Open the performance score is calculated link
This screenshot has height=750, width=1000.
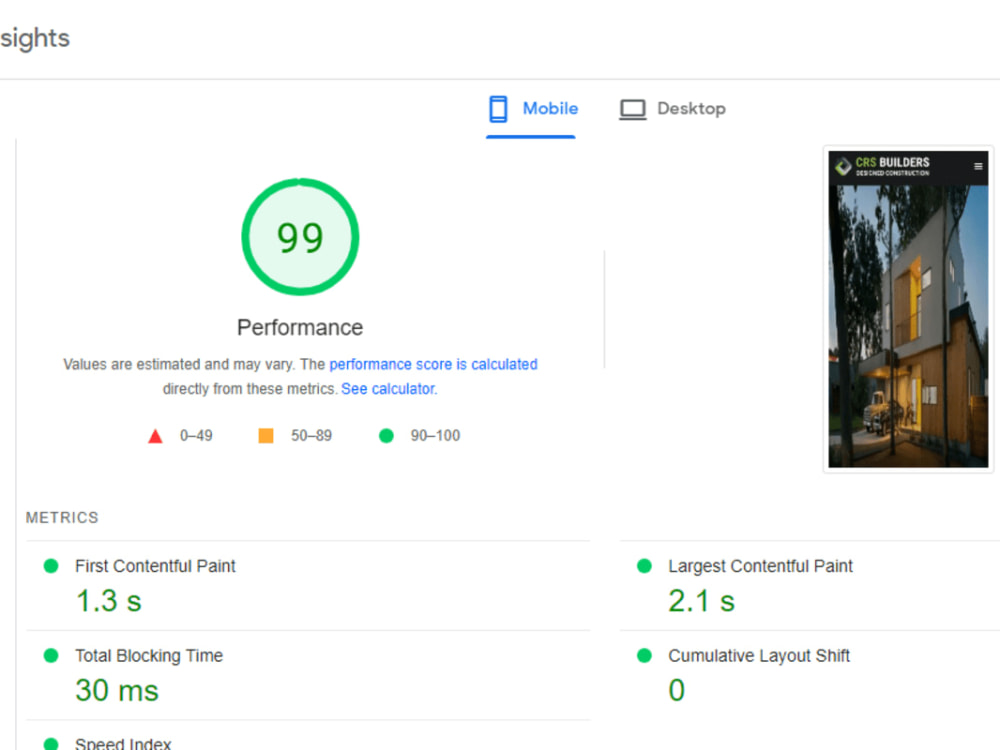[x=433, y=364]
